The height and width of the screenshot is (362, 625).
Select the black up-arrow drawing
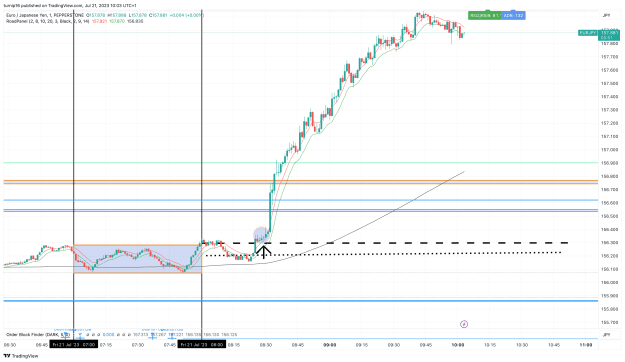pos(263,252)
